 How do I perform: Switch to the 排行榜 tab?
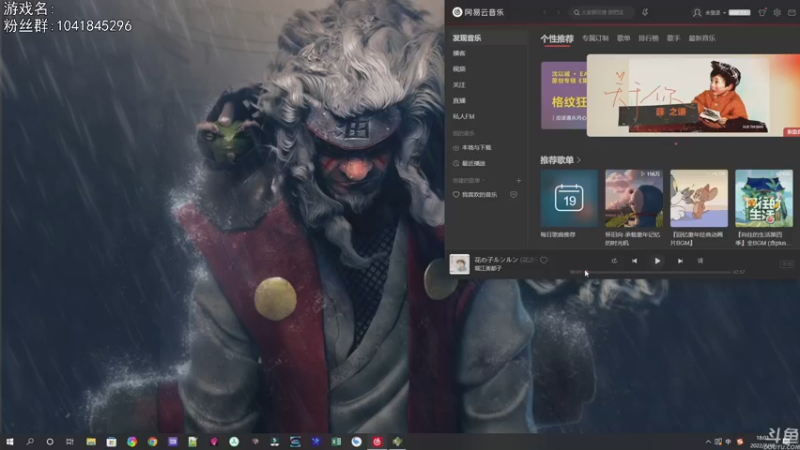coord(648,38)
